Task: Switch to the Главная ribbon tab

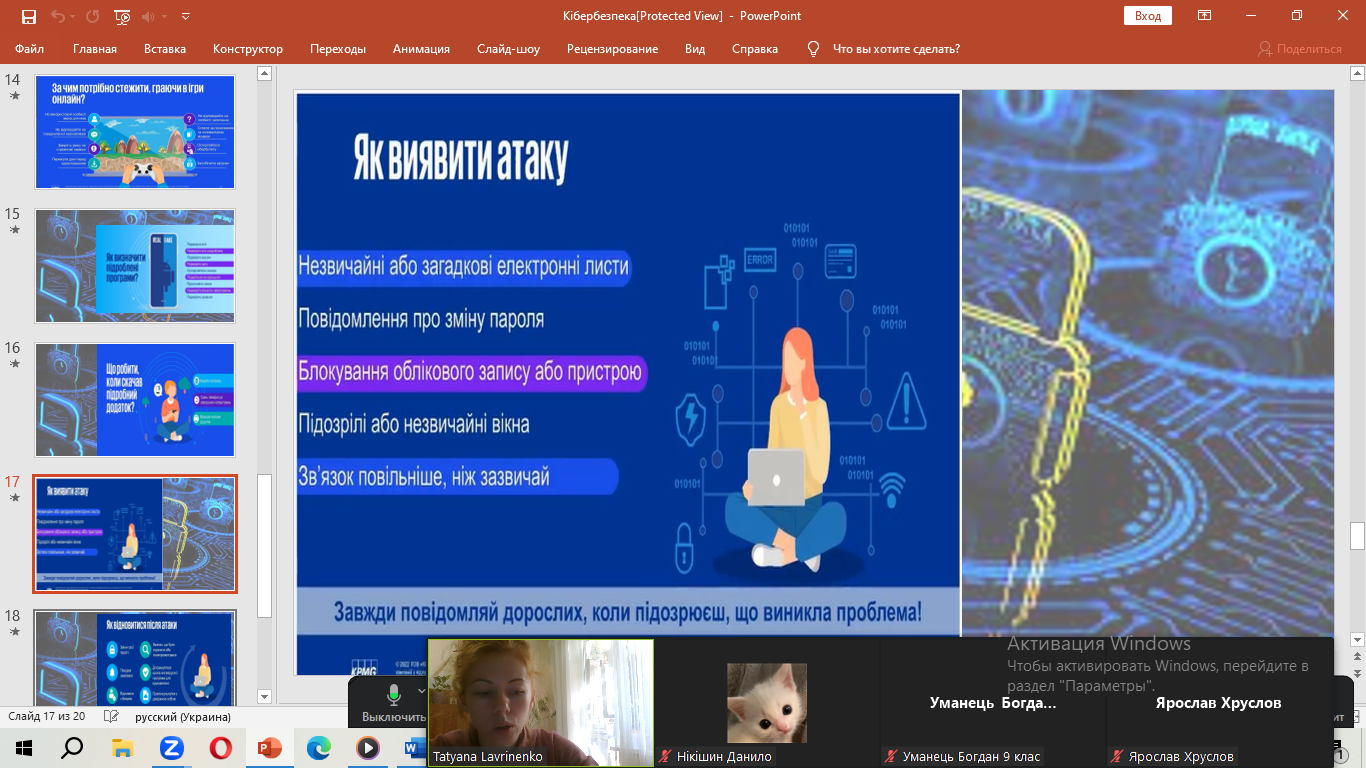Action: tap(95, 49)
